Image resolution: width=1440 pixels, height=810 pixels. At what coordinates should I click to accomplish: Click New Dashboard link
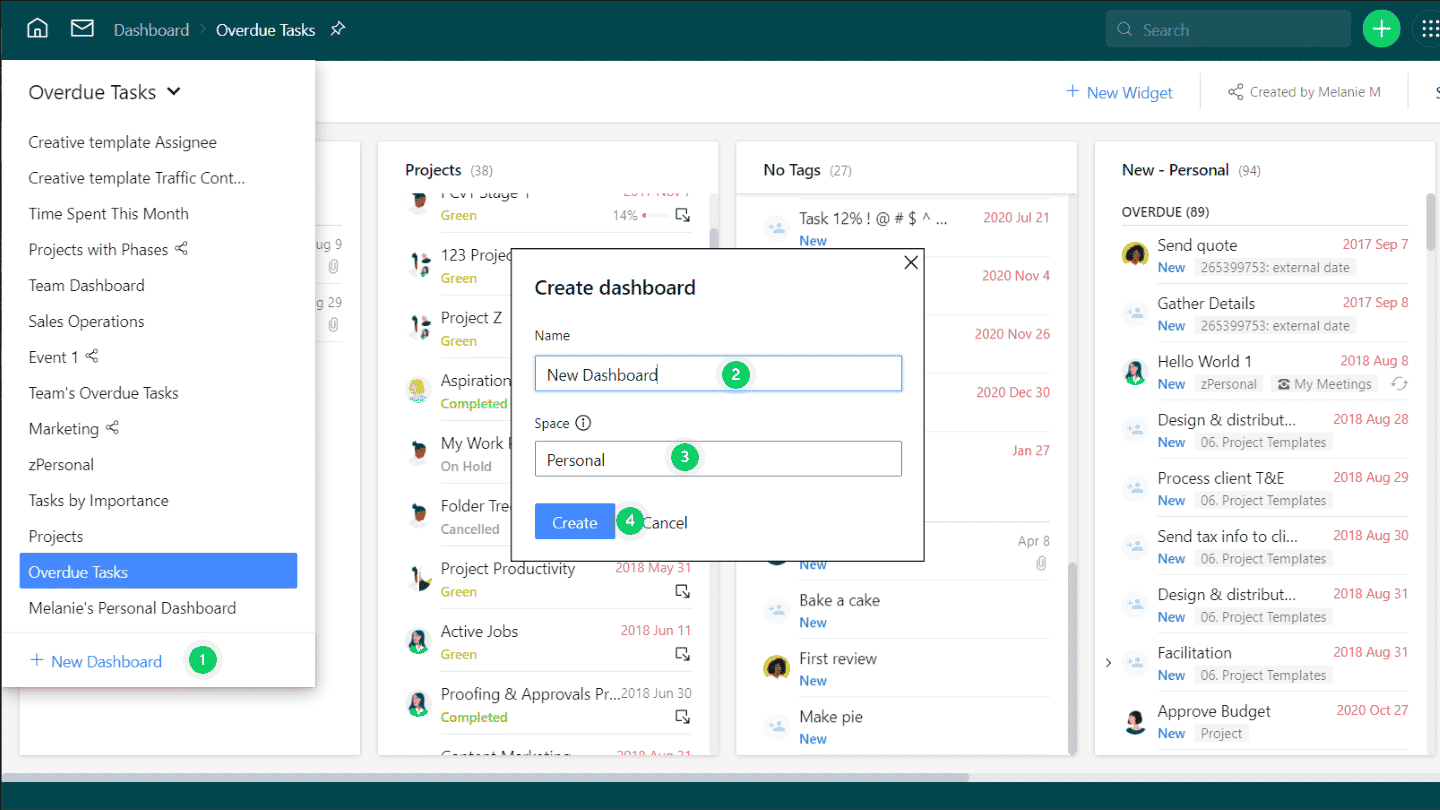tap(96, 661)
